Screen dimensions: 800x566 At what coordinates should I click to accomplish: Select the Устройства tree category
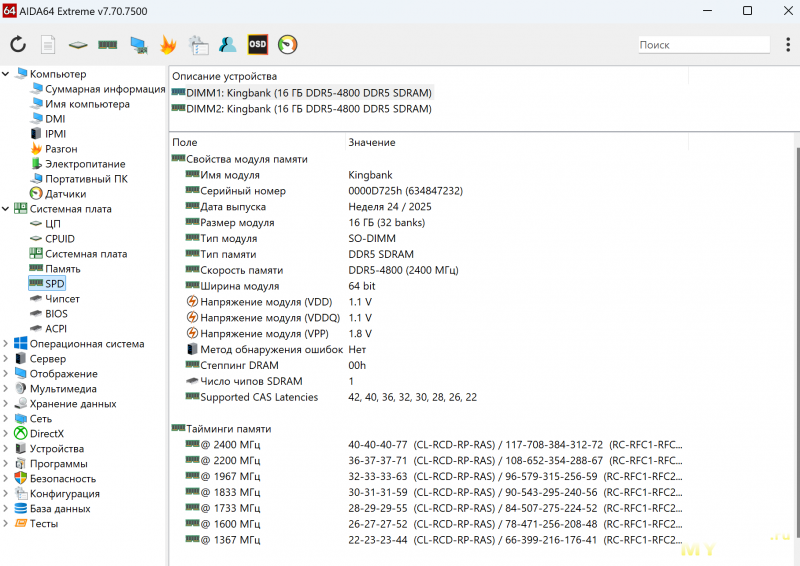pyautogui.click(x=57, y=449)
